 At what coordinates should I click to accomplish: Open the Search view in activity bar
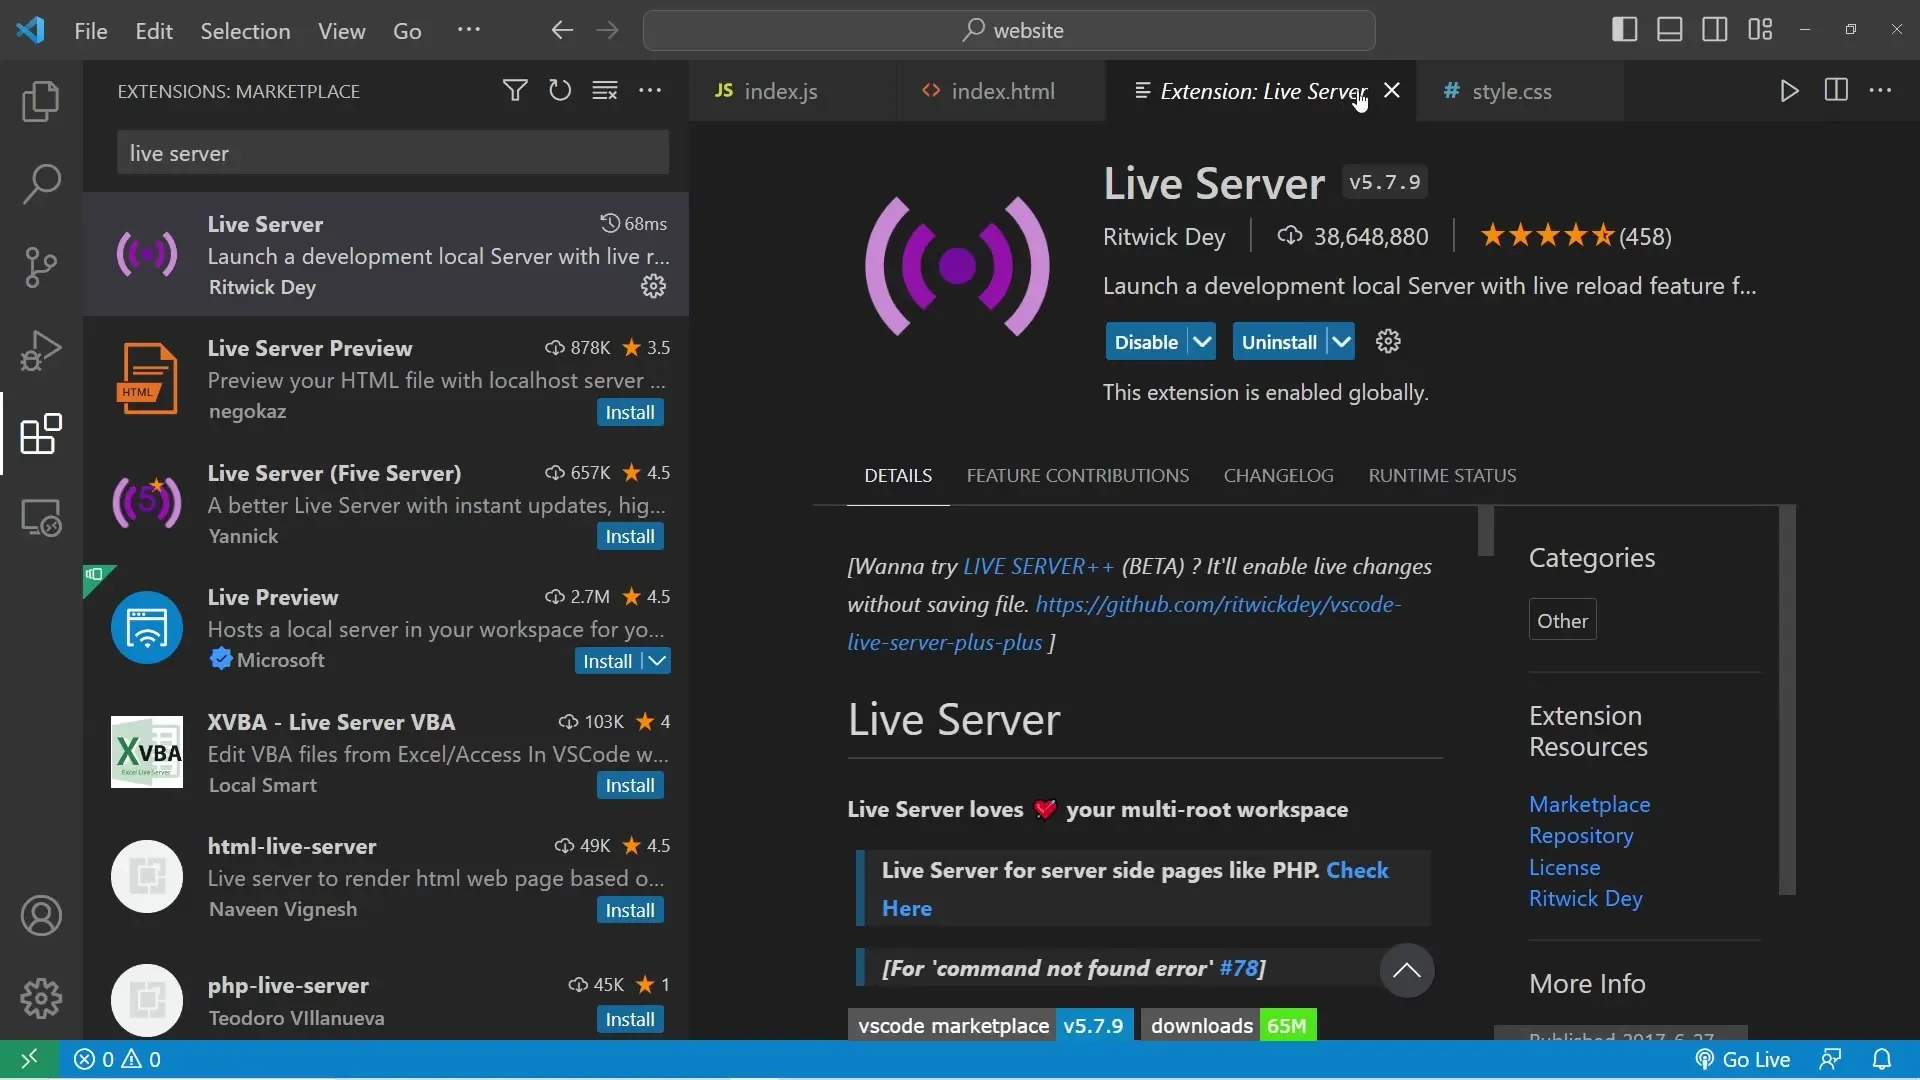coord(41,184)
